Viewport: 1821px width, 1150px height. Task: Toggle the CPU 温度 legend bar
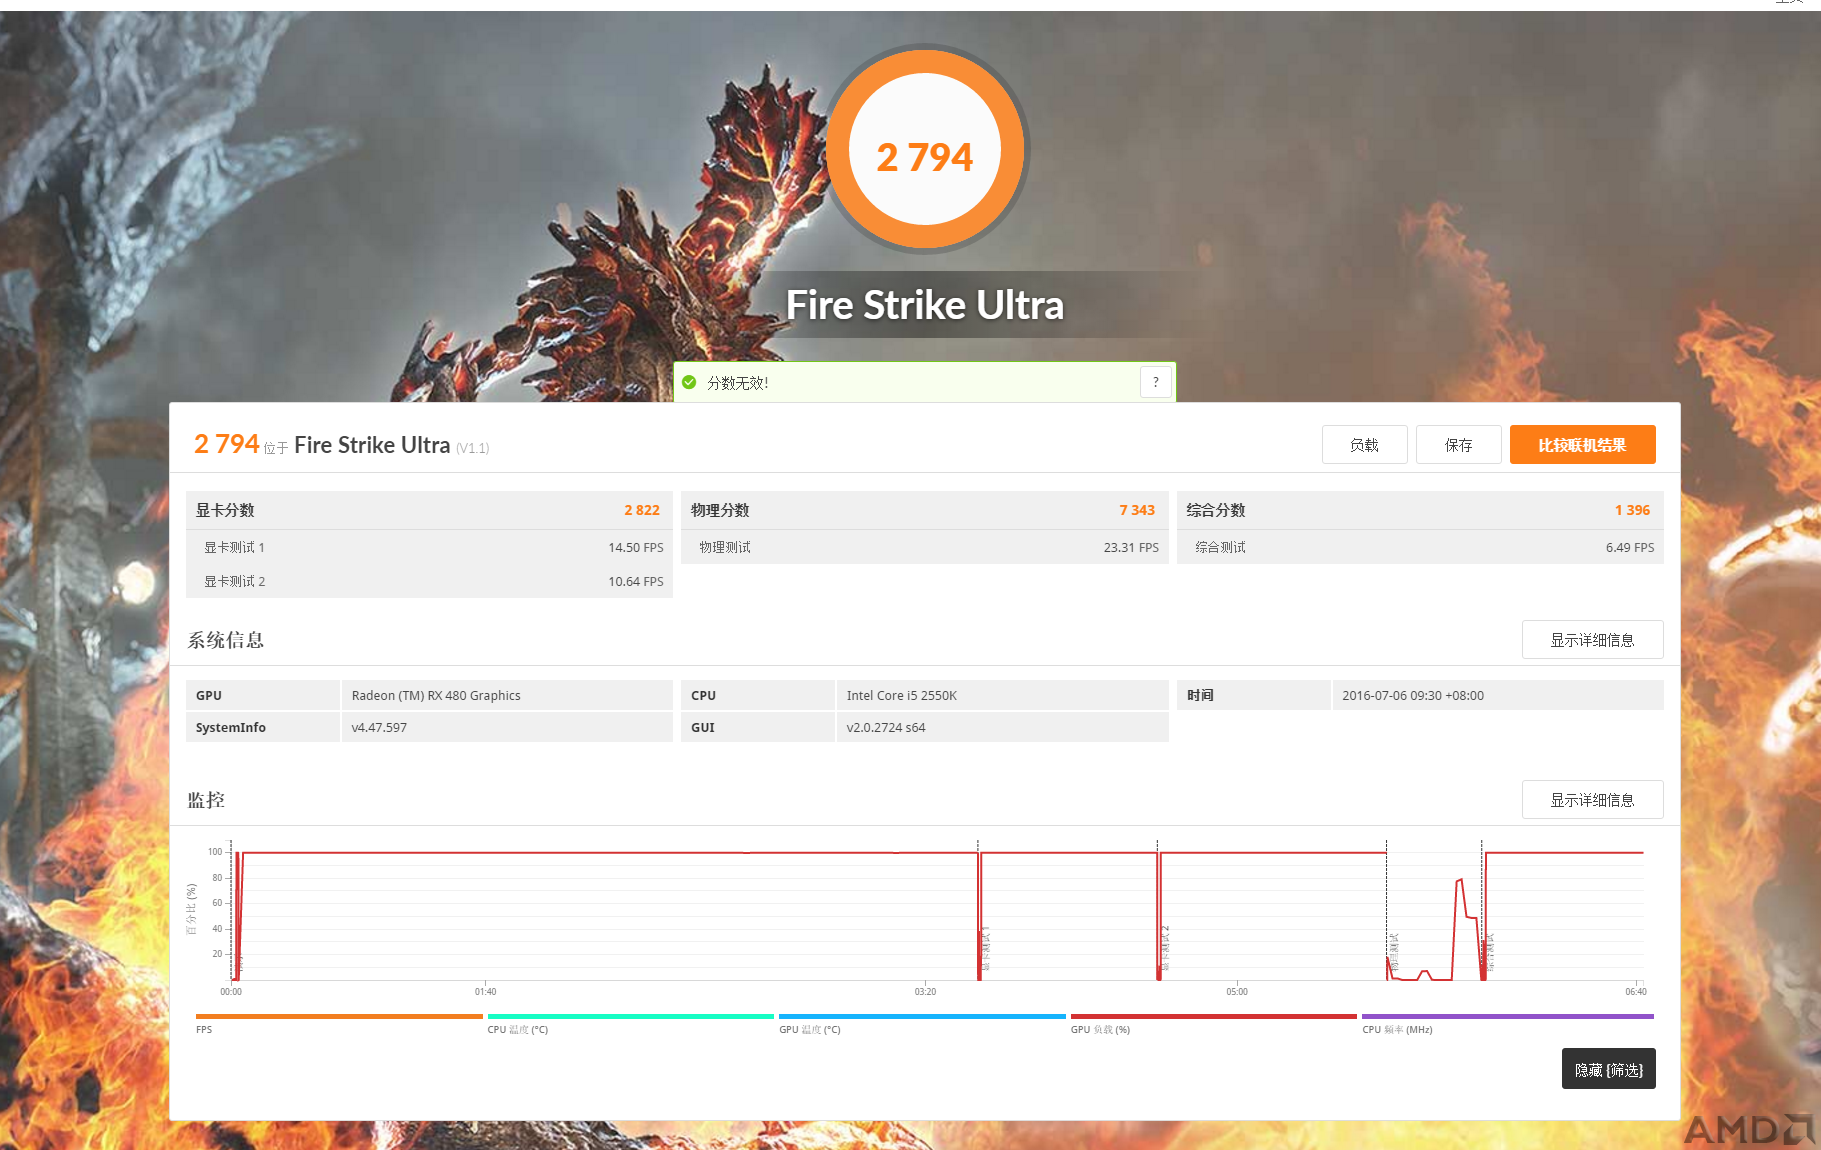(x=630, y=1017)
